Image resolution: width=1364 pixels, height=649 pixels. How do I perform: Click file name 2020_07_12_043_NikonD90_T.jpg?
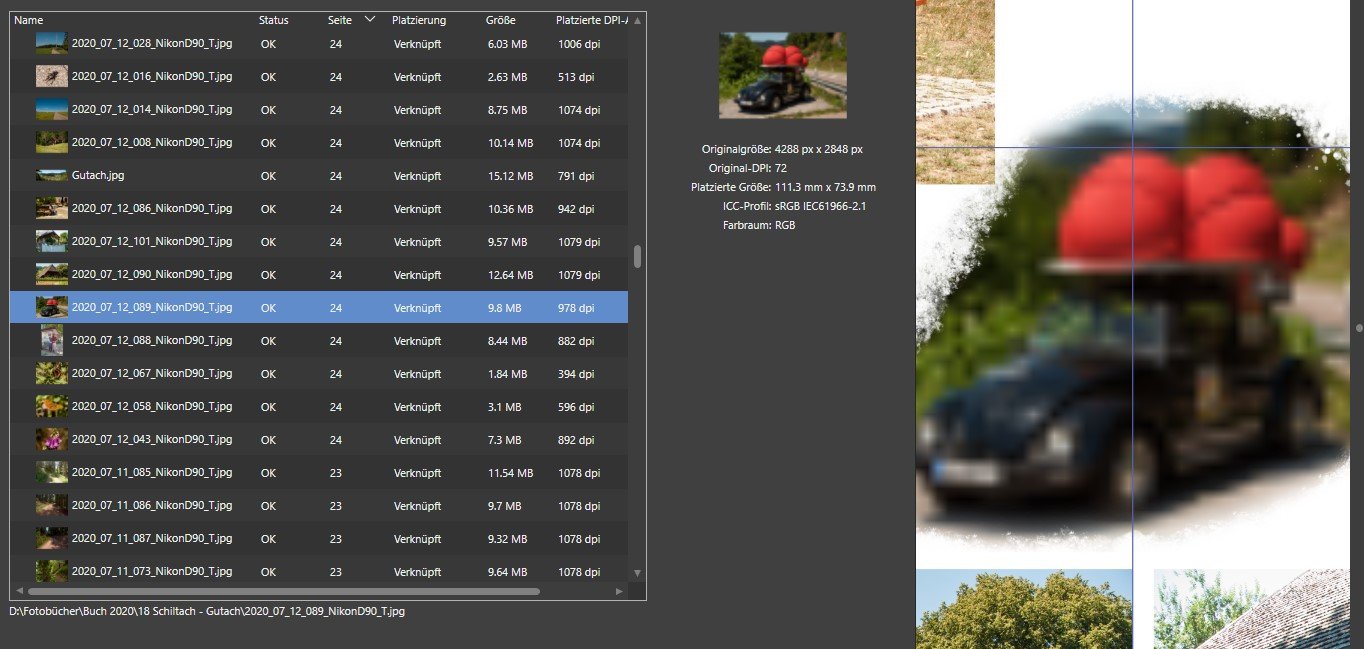click(x=152, y=439)
